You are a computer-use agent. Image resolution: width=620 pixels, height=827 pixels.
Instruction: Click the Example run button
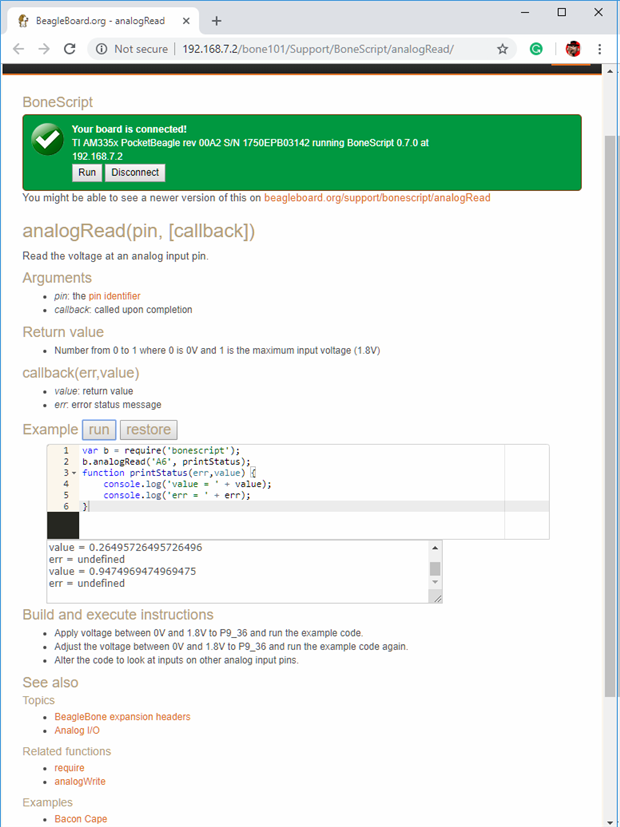(x=99, y=430)
